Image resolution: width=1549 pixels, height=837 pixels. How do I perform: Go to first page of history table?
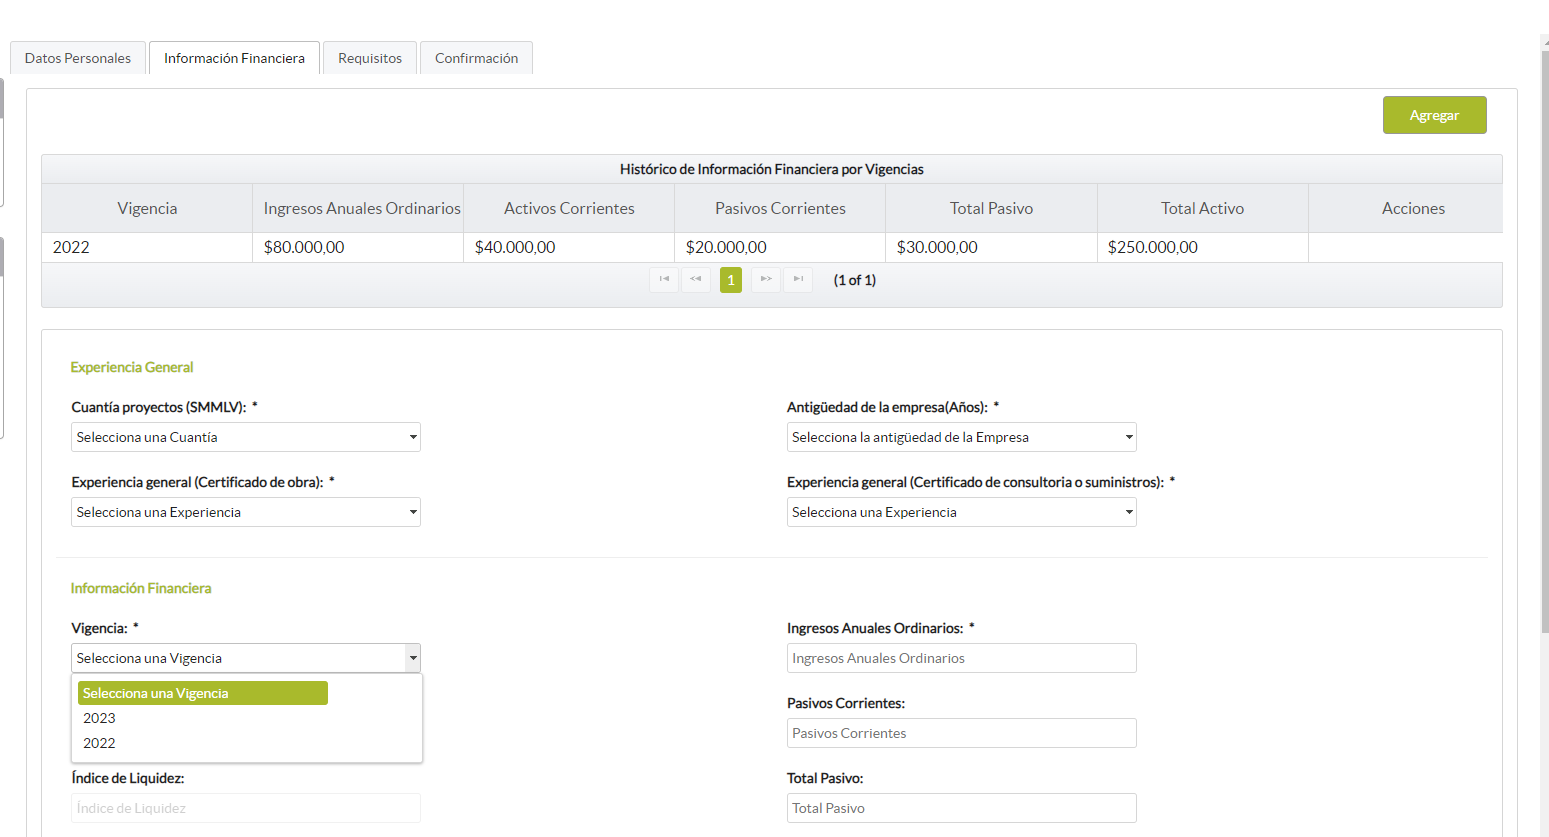click(x=664, y=280)
